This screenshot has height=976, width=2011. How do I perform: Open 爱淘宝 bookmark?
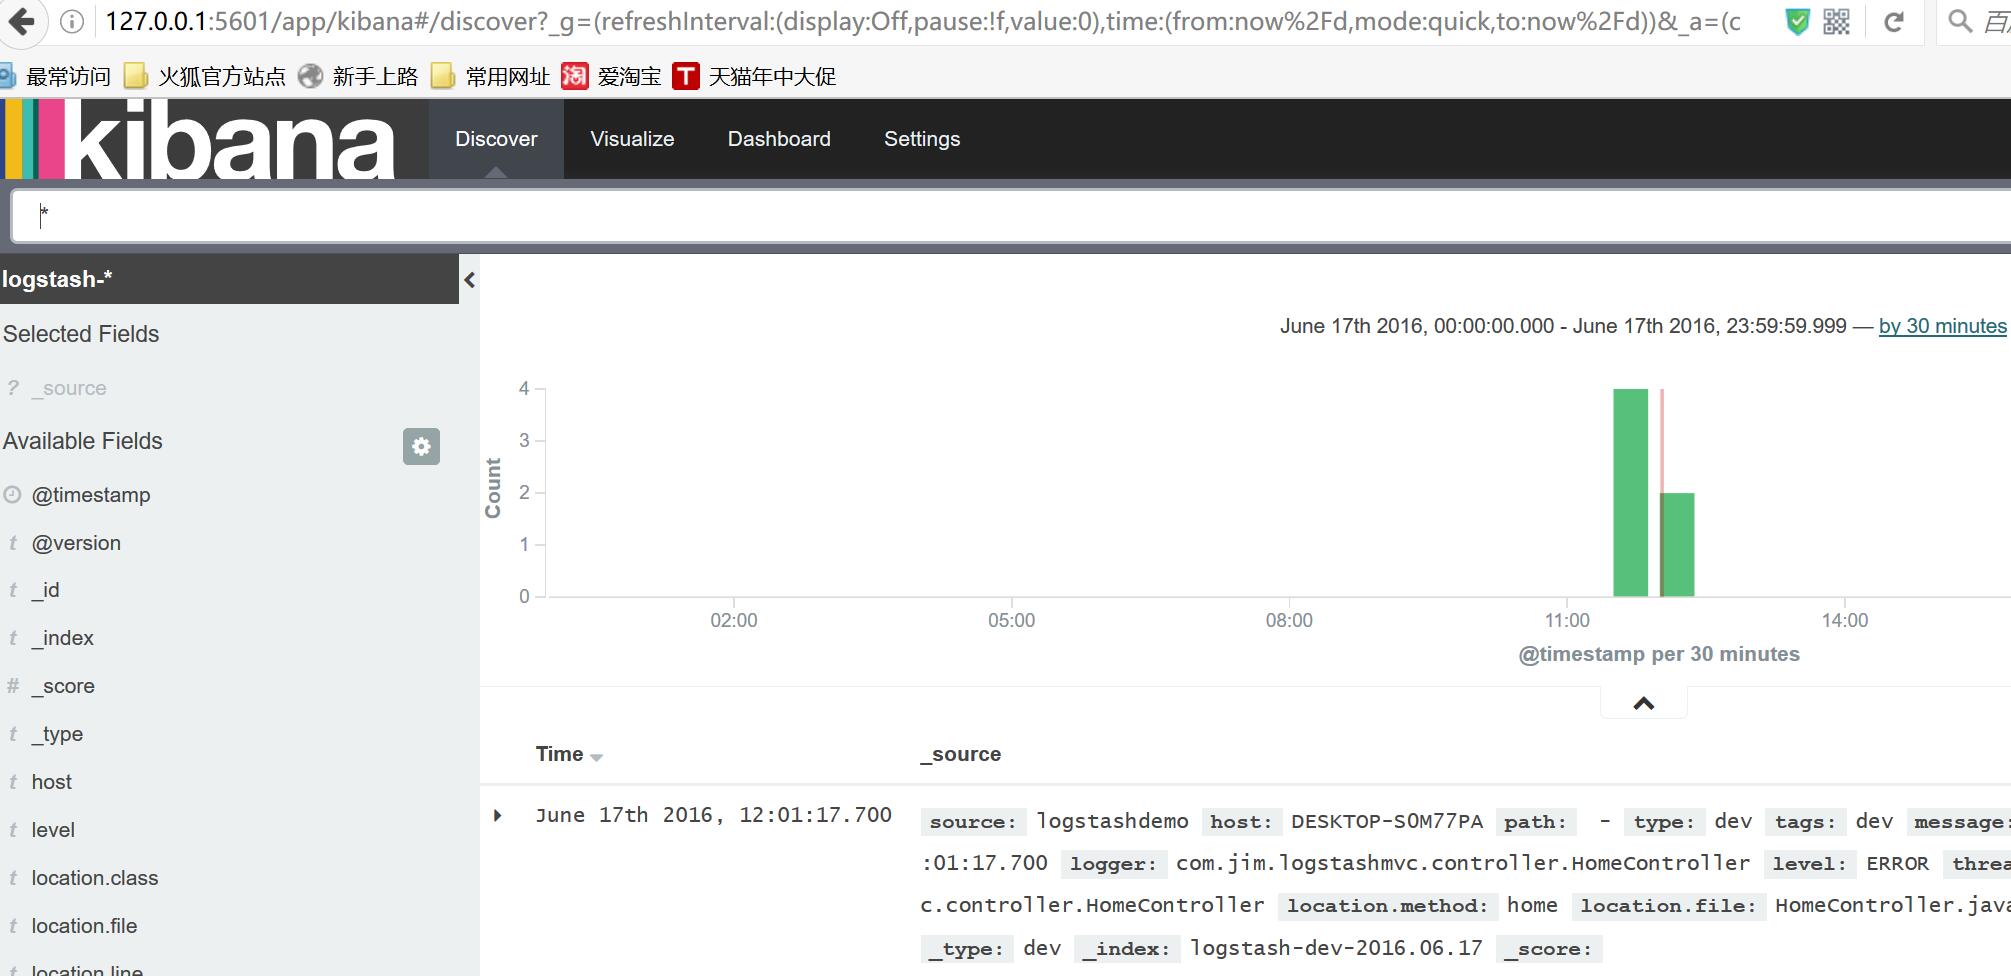click(611, 76)
